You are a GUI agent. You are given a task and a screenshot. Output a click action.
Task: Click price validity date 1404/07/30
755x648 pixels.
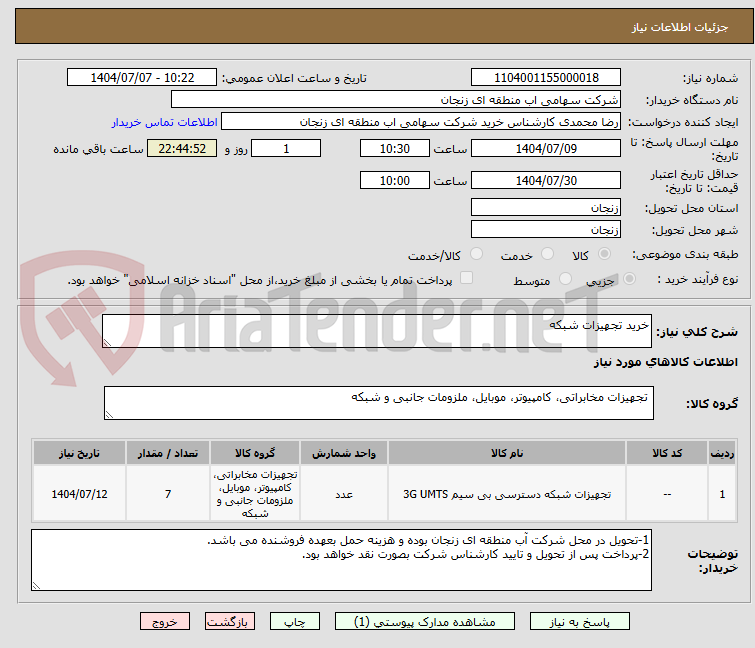click(x=546, y=181)
